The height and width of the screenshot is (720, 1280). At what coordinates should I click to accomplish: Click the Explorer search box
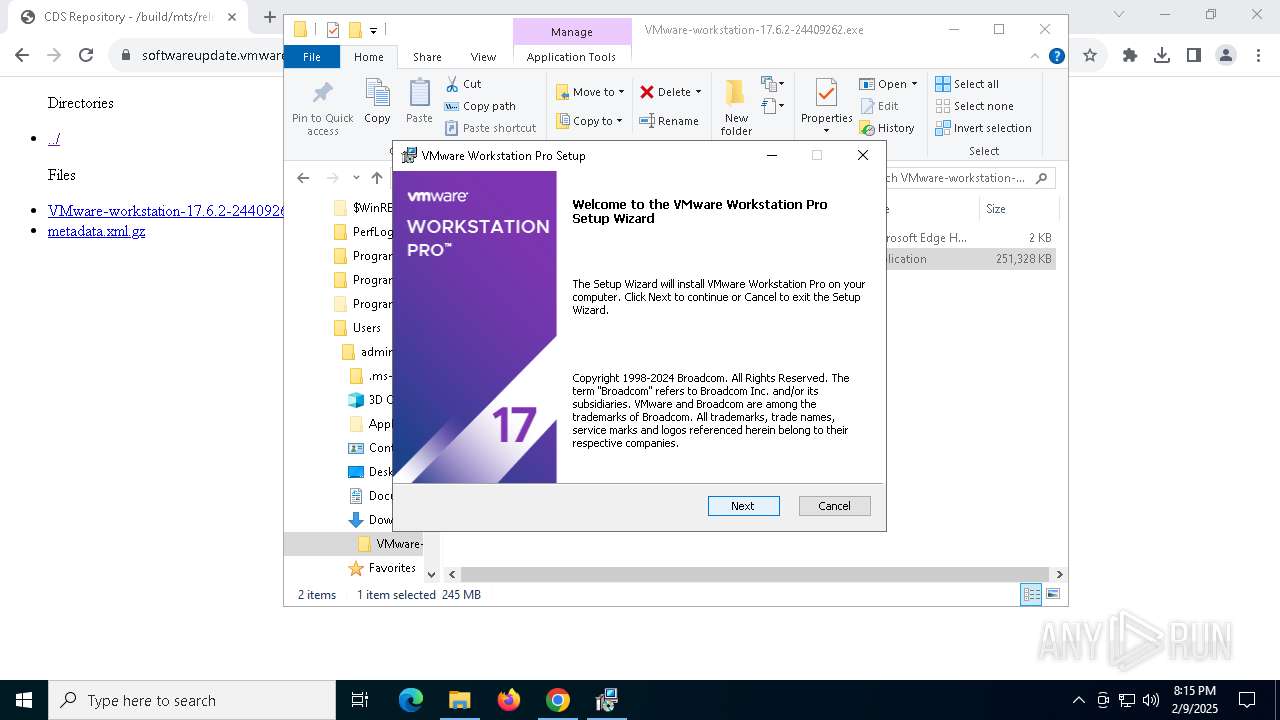pos(966,178)
